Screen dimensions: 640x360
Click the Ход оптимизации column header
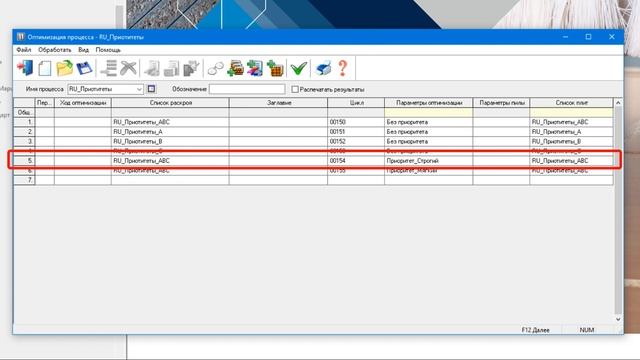coord(83,103)
